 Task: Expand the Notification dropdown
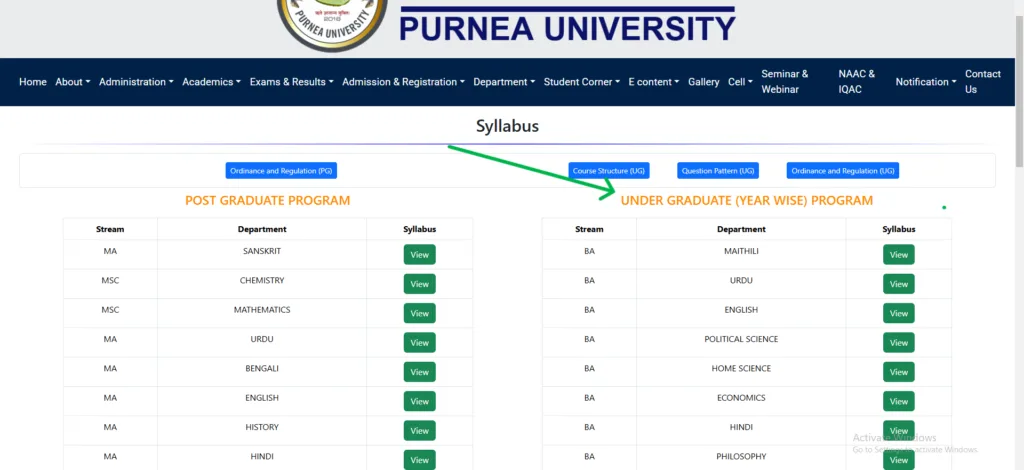(926, 82)
